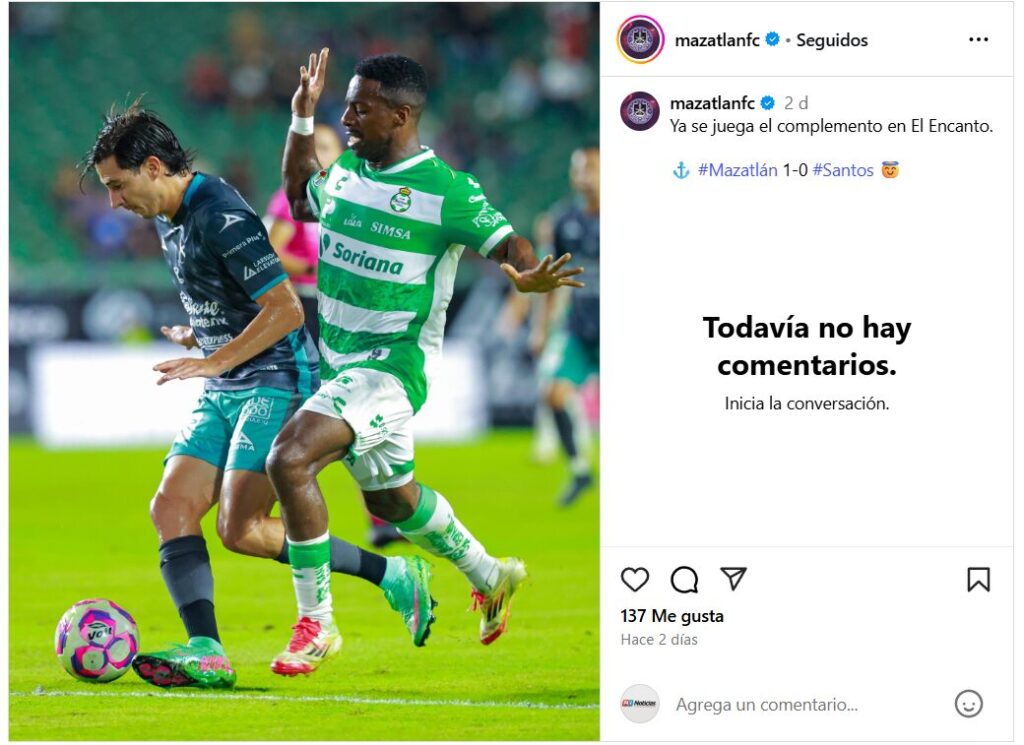This screenshot has height=745, width=1024.
Task: Open the emoji picker smiley icon
Action: tap(968, 704)
